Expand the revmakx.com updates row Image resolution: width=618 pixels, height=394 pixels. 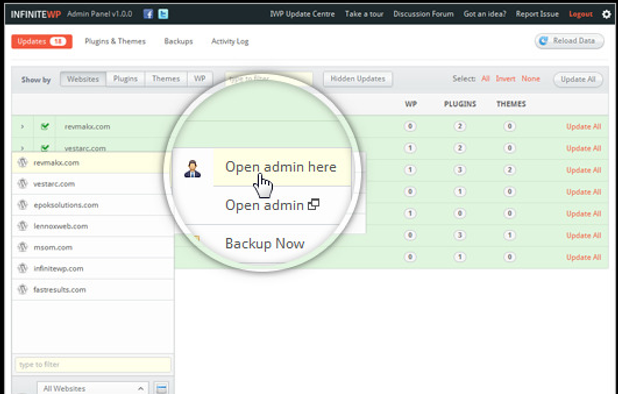click(x=22, y=126)
